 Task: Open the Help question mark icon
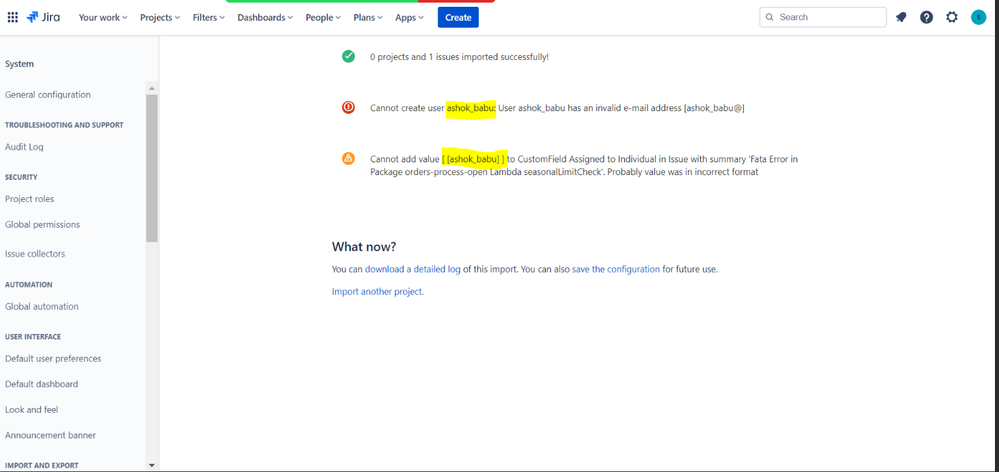pyautogui.click(x=926, y=17)
